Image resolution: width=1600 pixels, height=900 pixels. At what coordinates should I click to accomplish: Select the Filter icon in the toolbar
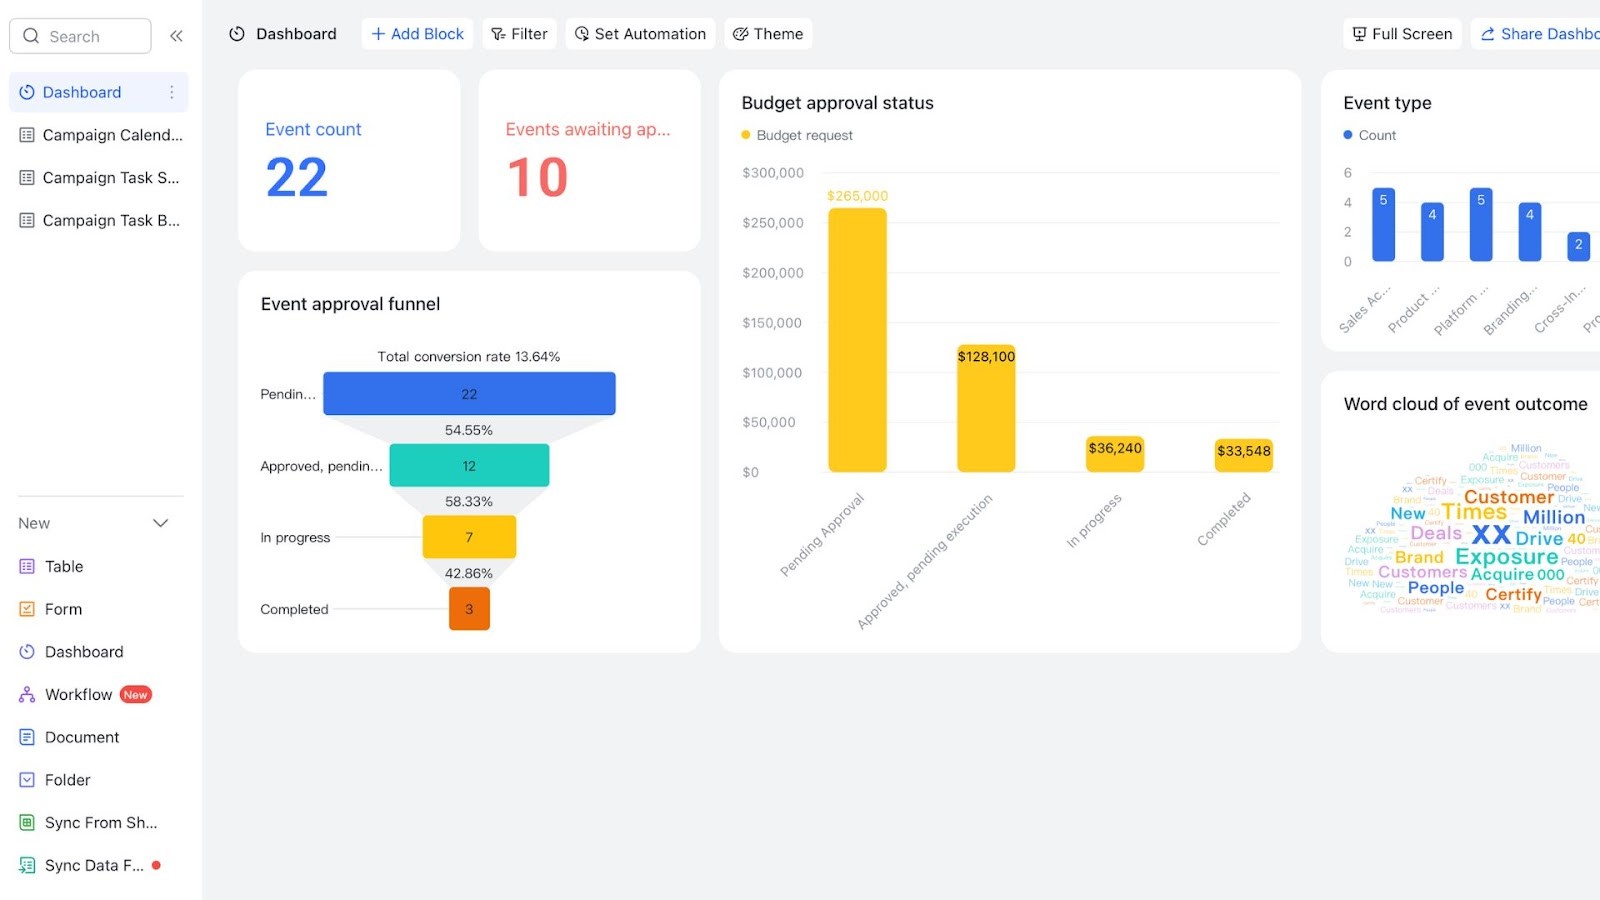(496, 33)
